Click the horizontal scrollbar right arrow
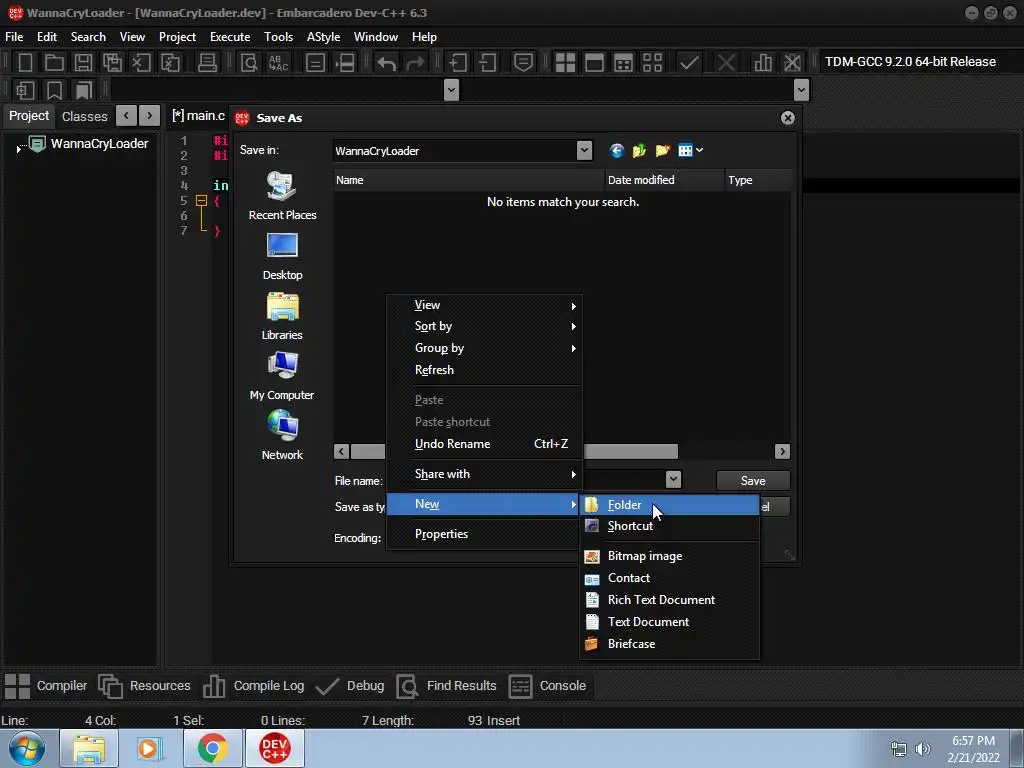The image size is (1024, 768). point(782,451)
